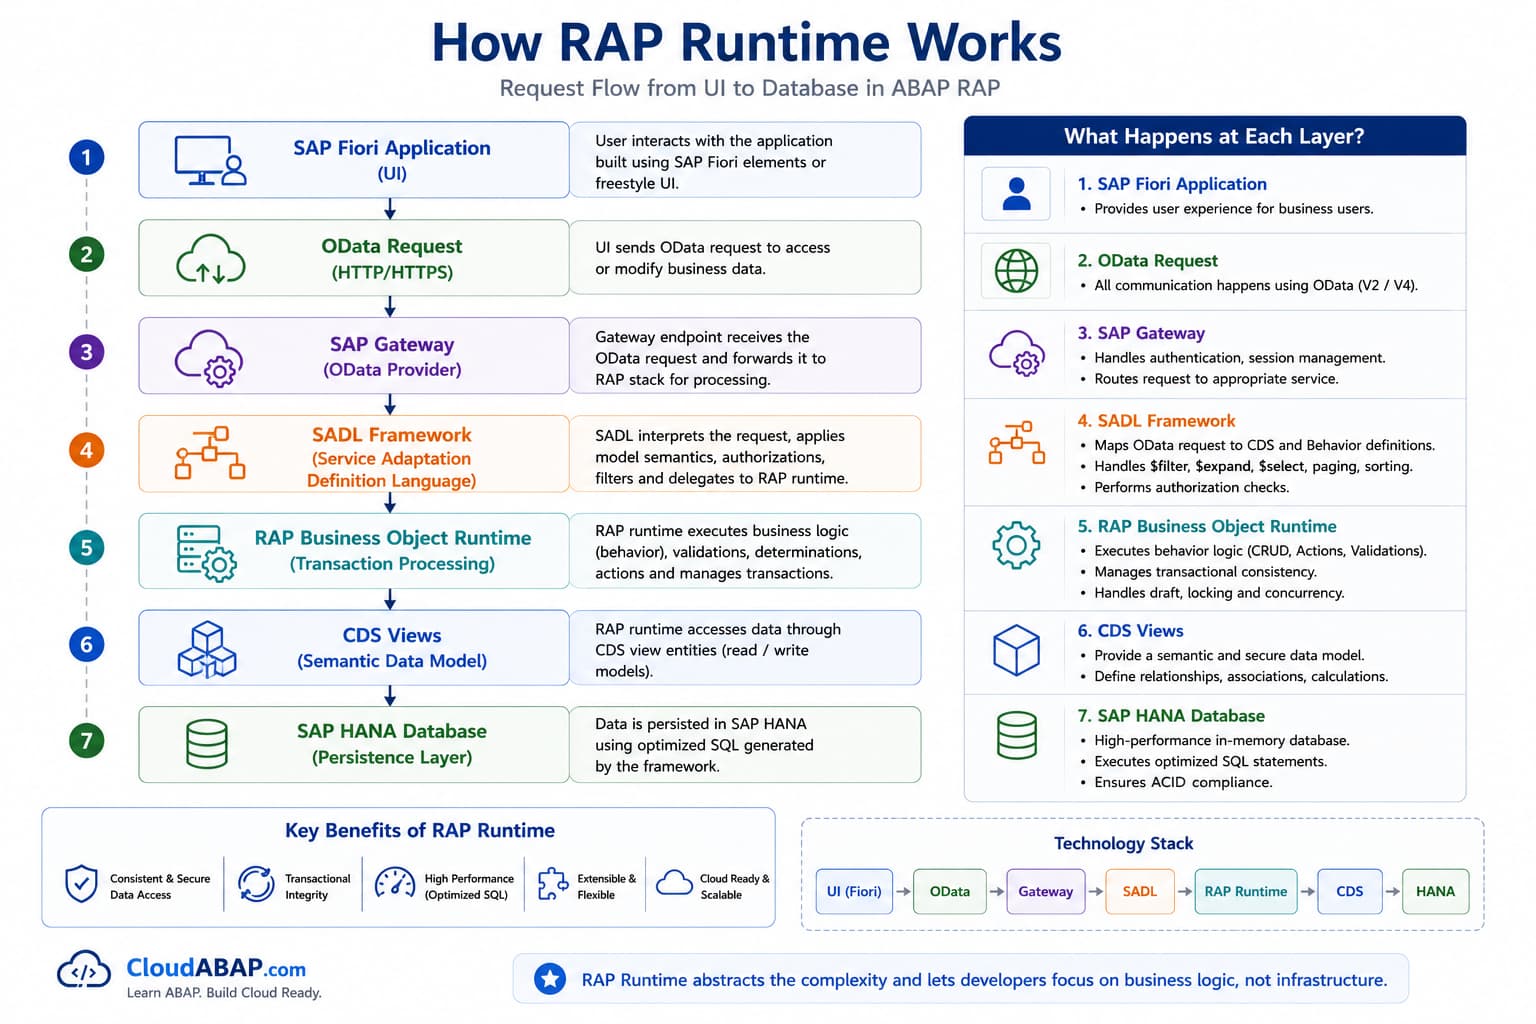This screenshot has height=1024, width=1536.
Task: Click the stacked cubes icon beside CDS Views (Semantic Data Model)
Action: (x=207, y=649)
